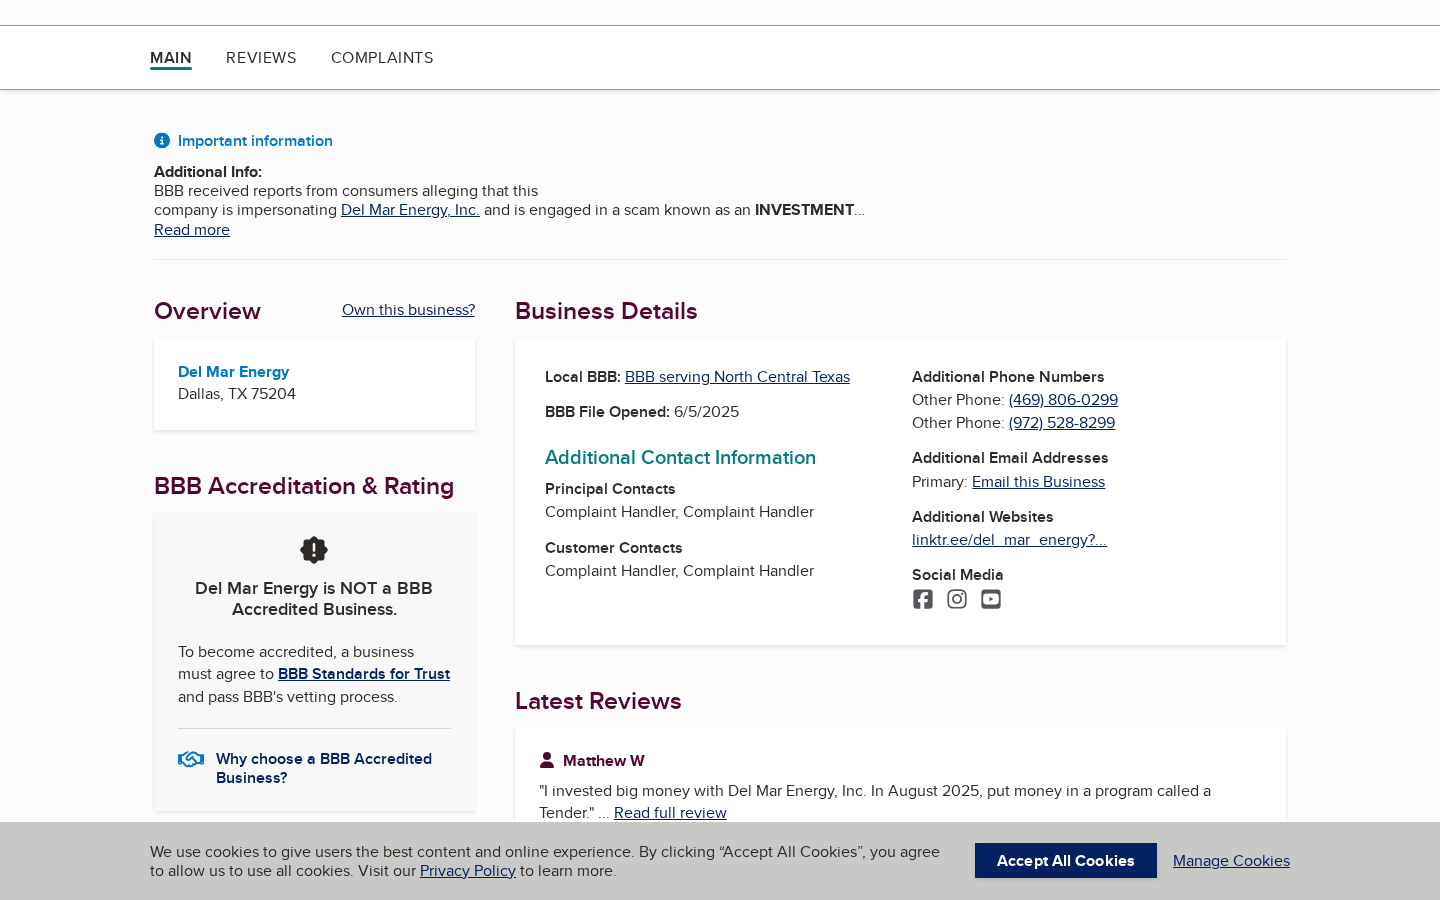Screen dimensions: 1440x900
Task: Click the Customer Contacts label
Action: (x=614, y=548)
